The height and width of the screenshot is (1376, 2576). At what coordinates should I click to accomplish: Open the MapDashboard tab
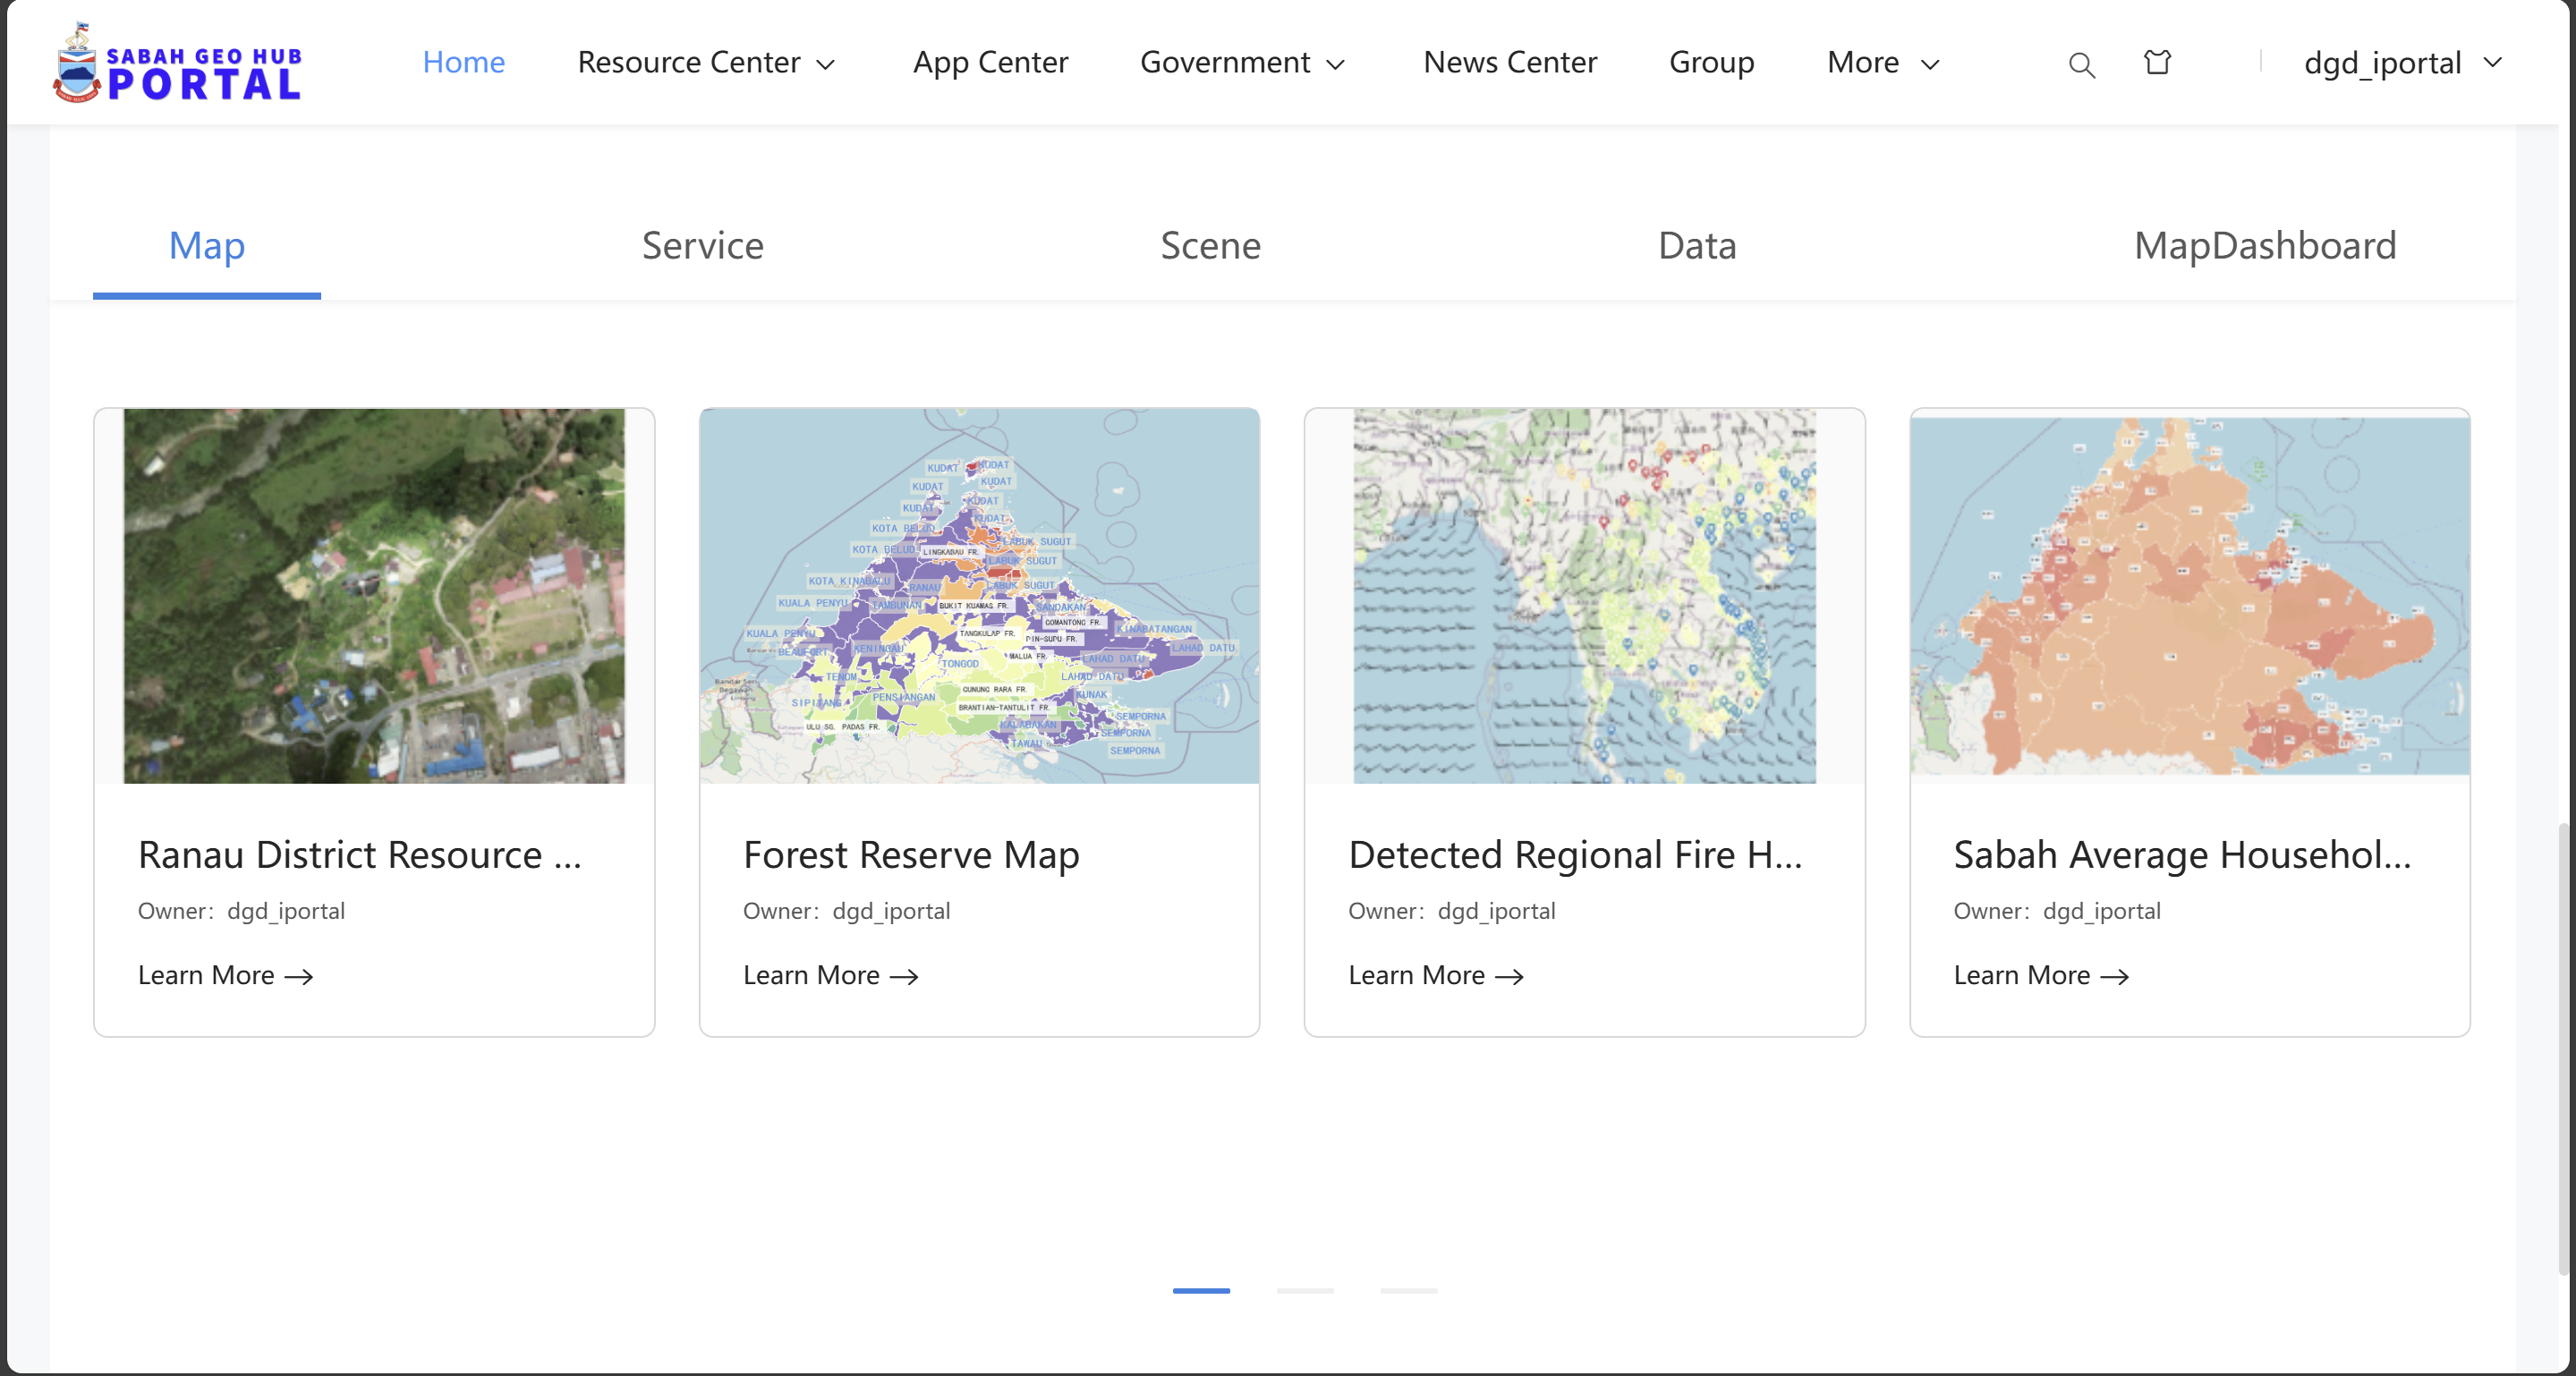tap(2264, 245)
